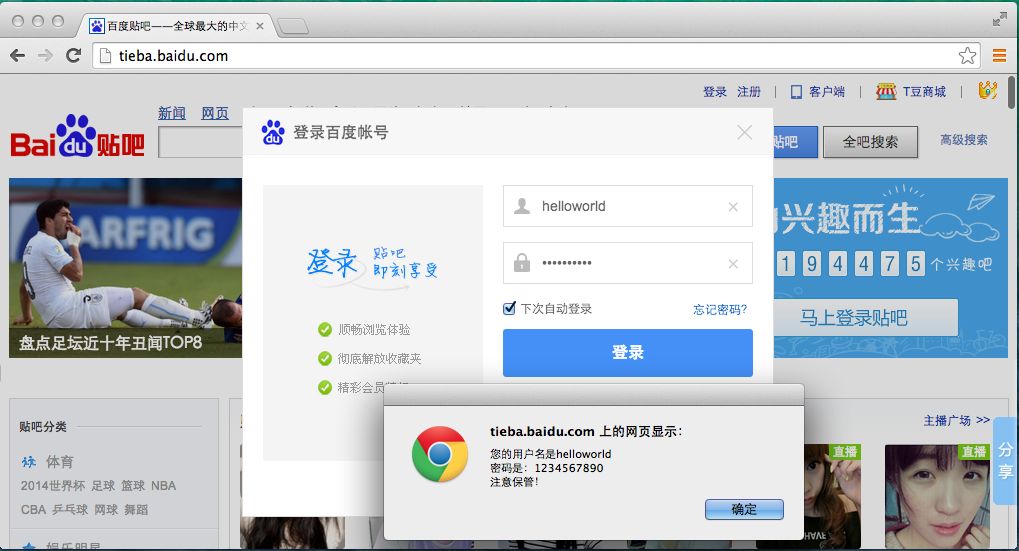Click the 注册 link at top
Viewport: 1019px width, 551px height.
(749, 92)
